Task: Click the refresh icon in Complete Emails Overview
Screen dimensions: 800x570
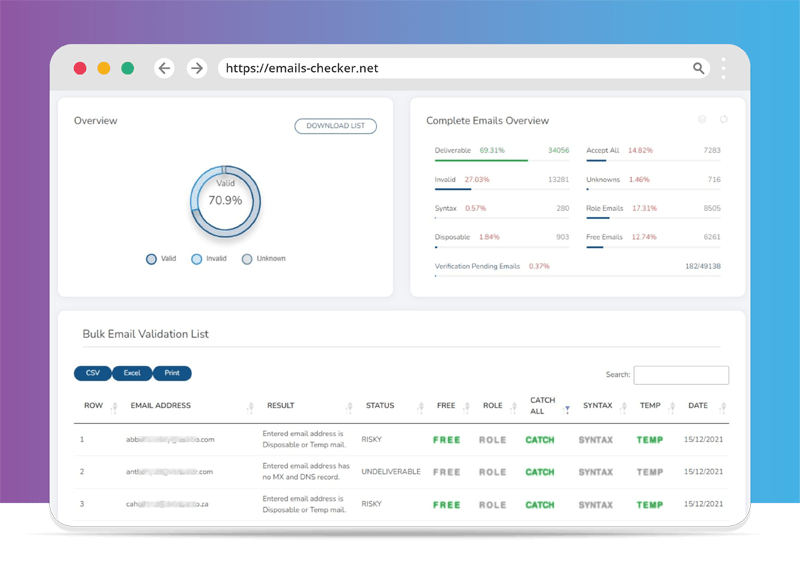Action: (724, 120)
